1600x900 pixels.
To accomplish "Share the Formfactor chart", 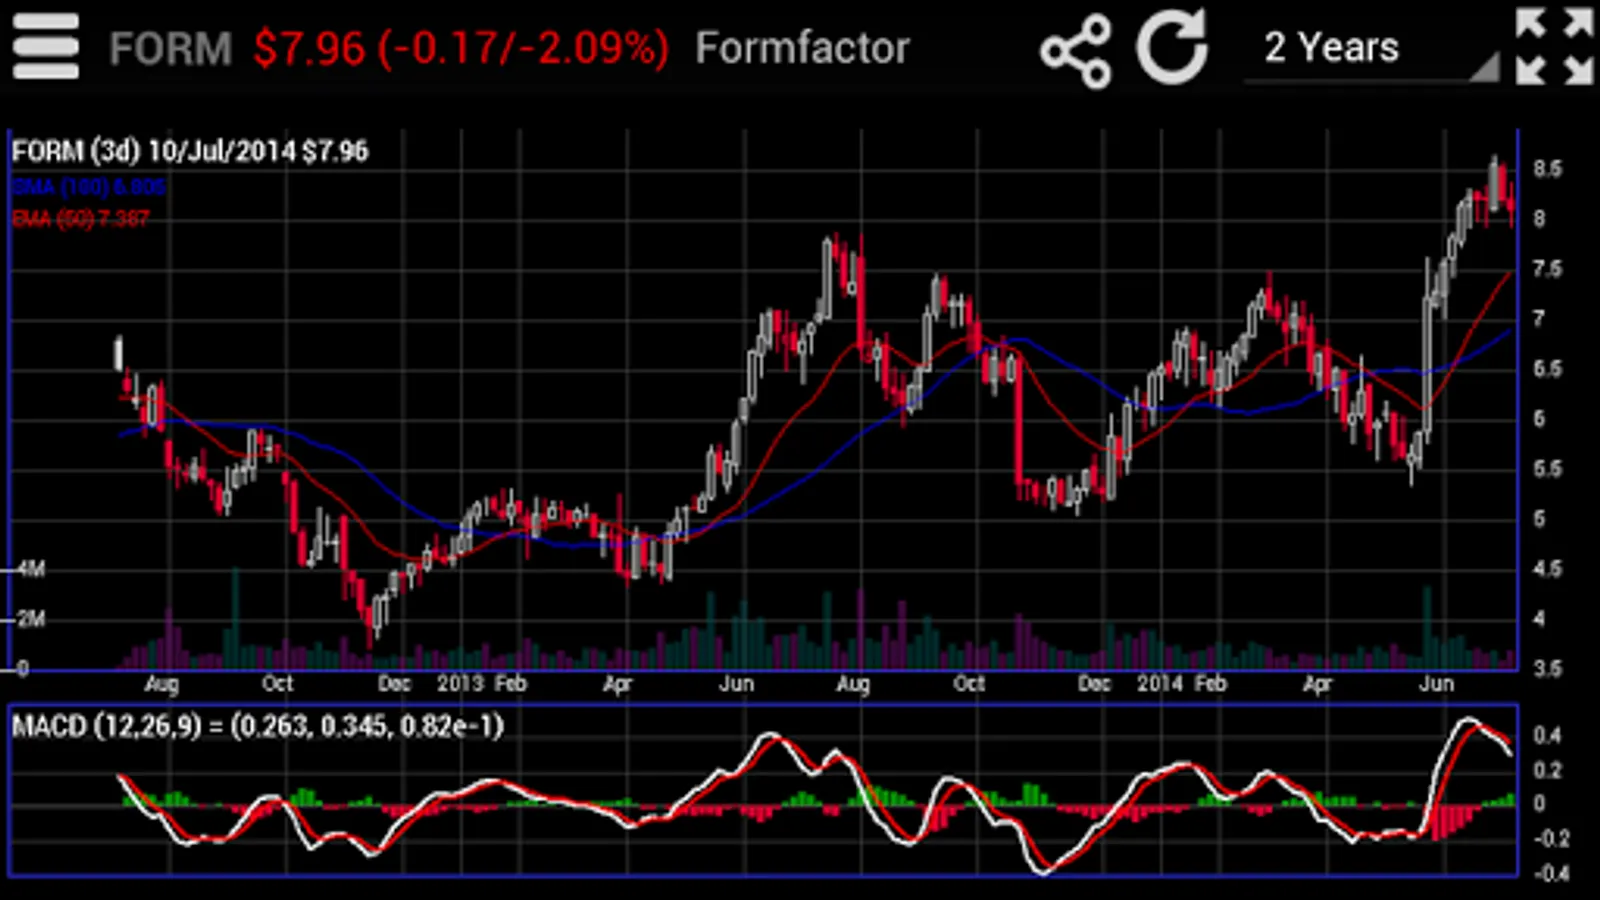I will [x=1075, y=50].
